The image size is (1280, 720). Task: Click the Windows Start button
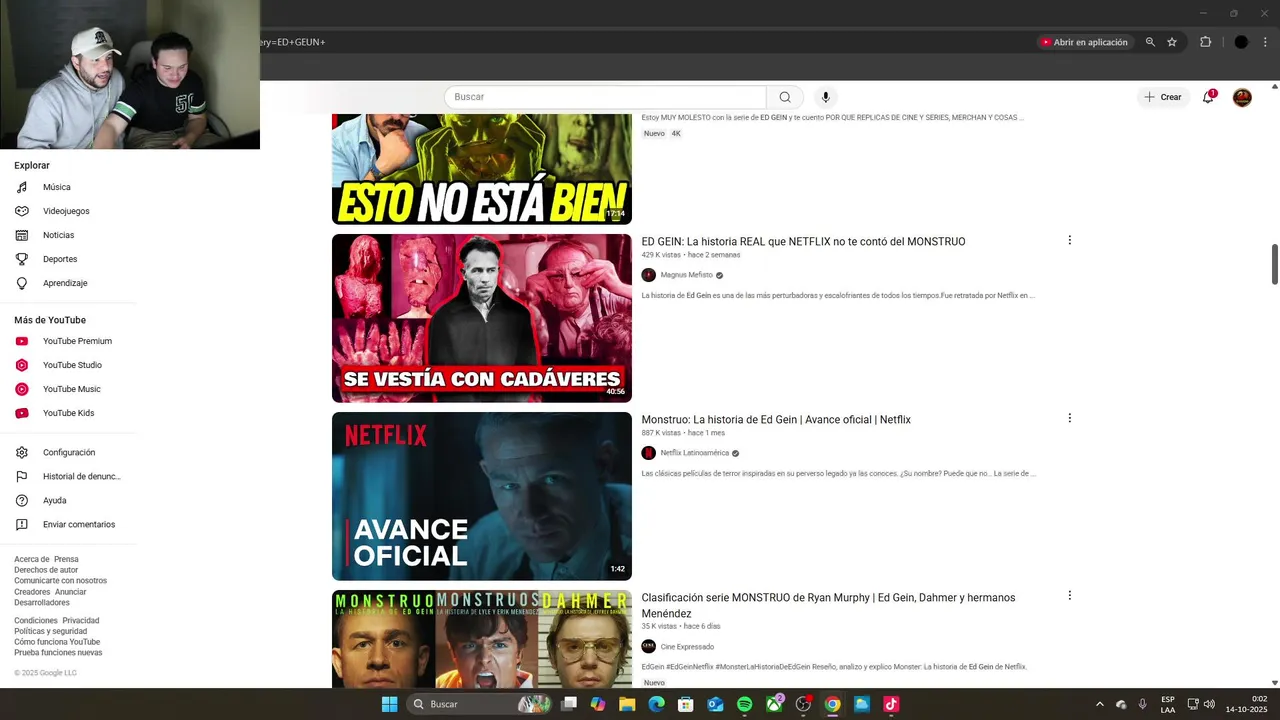tap(389, 704)
